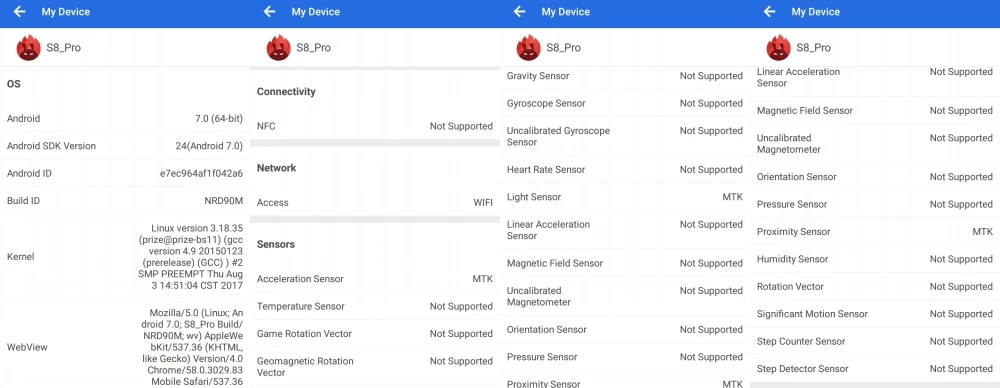Select the Game Rotation Vector label
Image resolution: width=1000 pixels, height=388 pixels.
(x=304, y=333)
